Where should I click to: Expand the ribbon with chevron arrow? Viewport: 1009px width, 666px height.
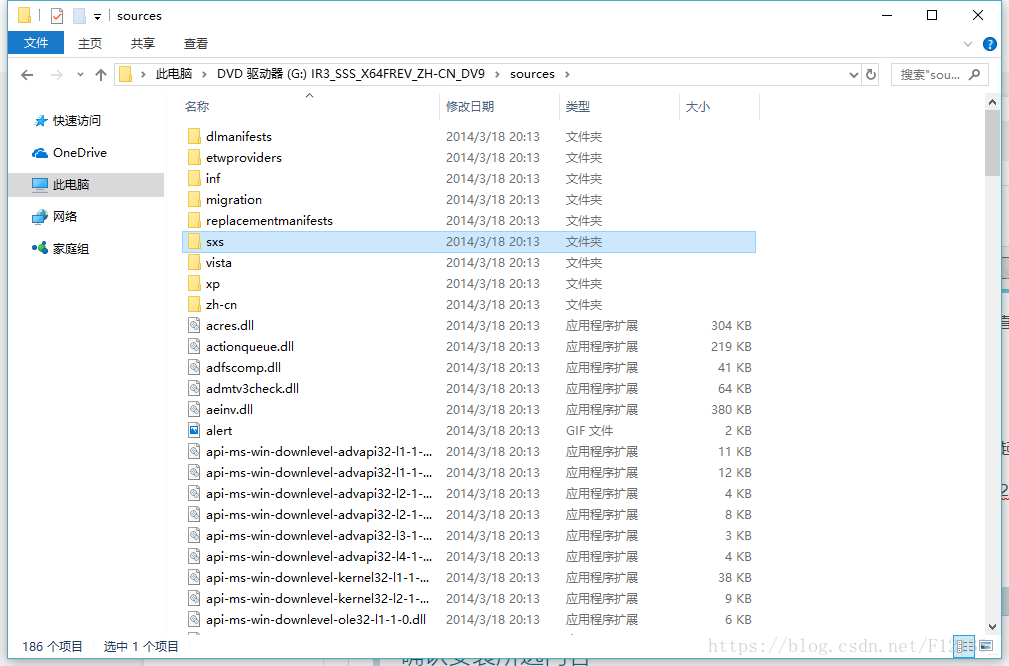pyautogui.click(x=967, y=44)
